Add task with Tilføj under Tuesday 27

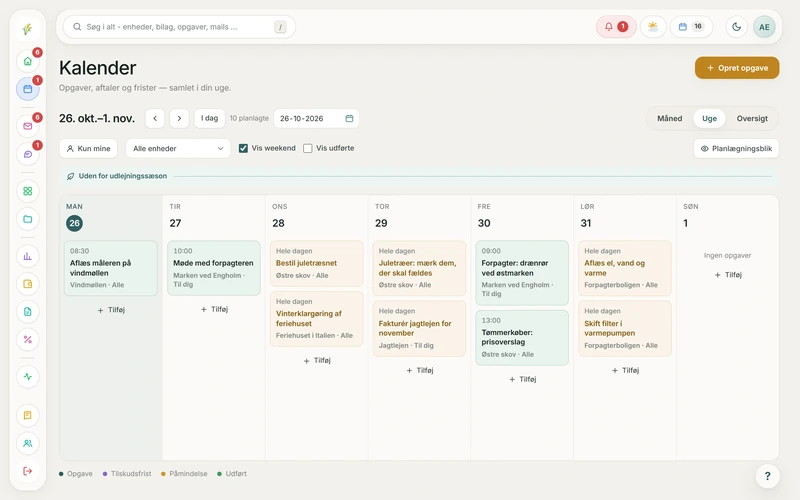click(x=214, y=309)
